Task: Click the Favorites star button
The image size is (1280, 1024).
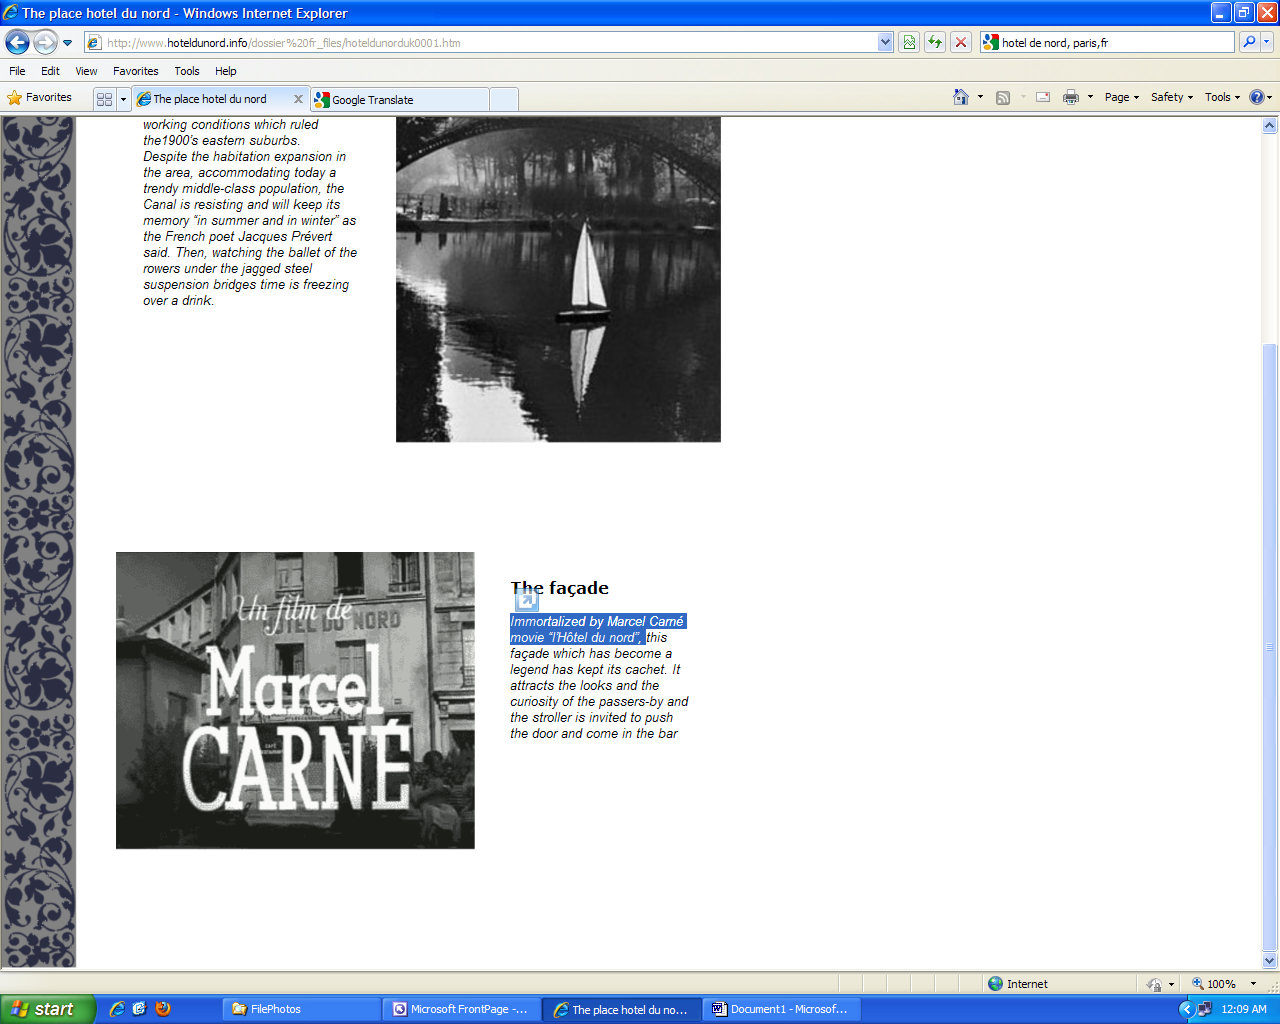Action: pos(40,98)
